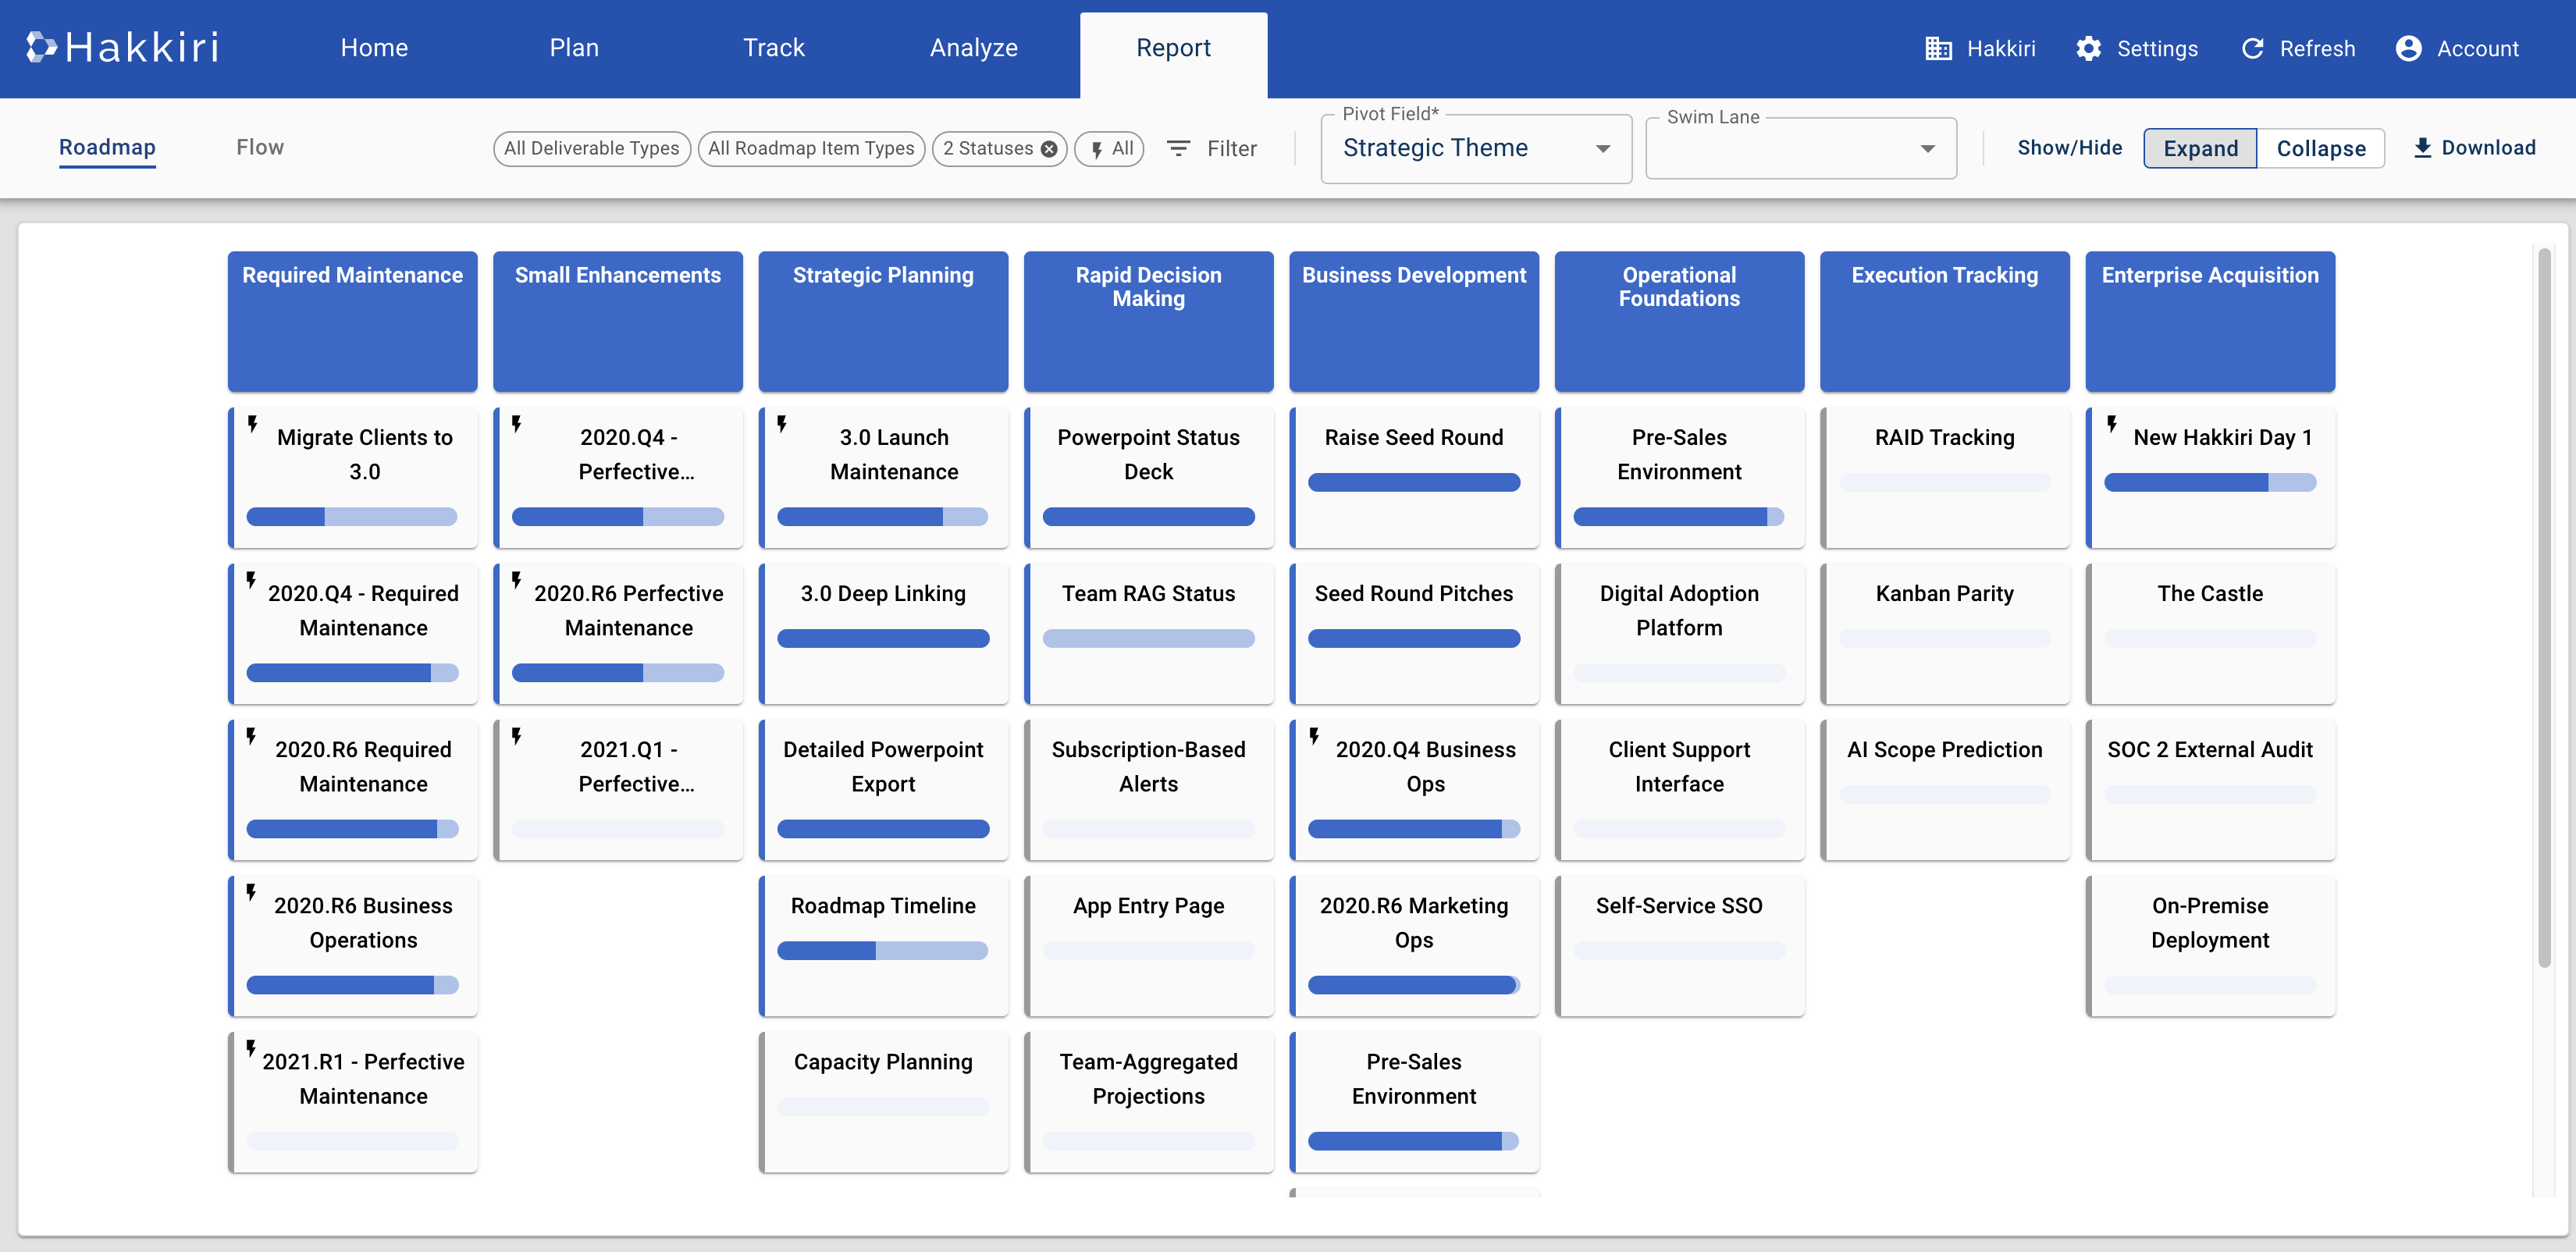Click lightning bolt on Migrate Clients card
The height and width of the screenshot is (1252, 2576).
[x=253, y=423]
